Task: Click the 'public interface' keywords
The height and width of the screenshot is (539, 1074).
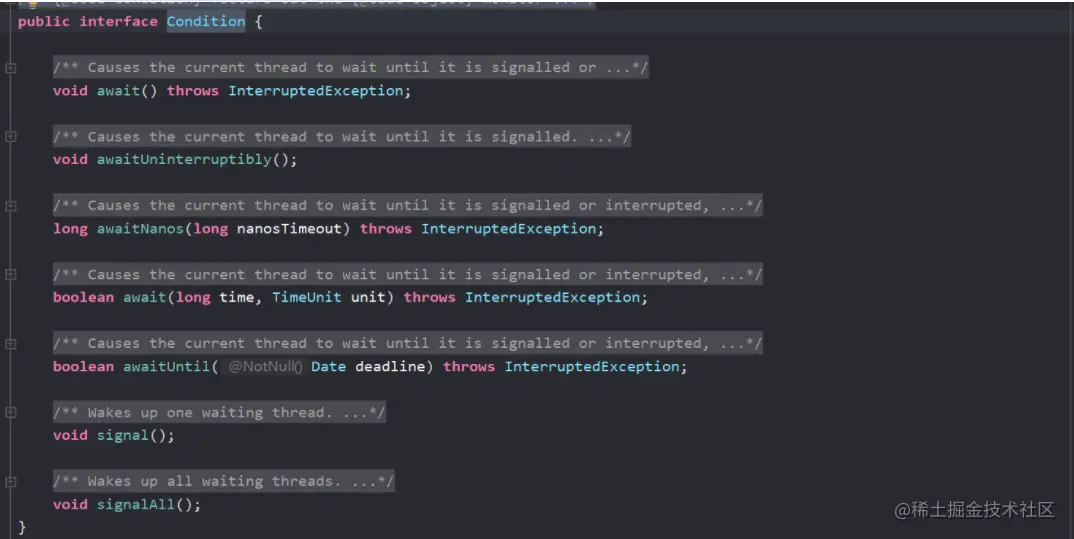Action: (x=88, y=21)
